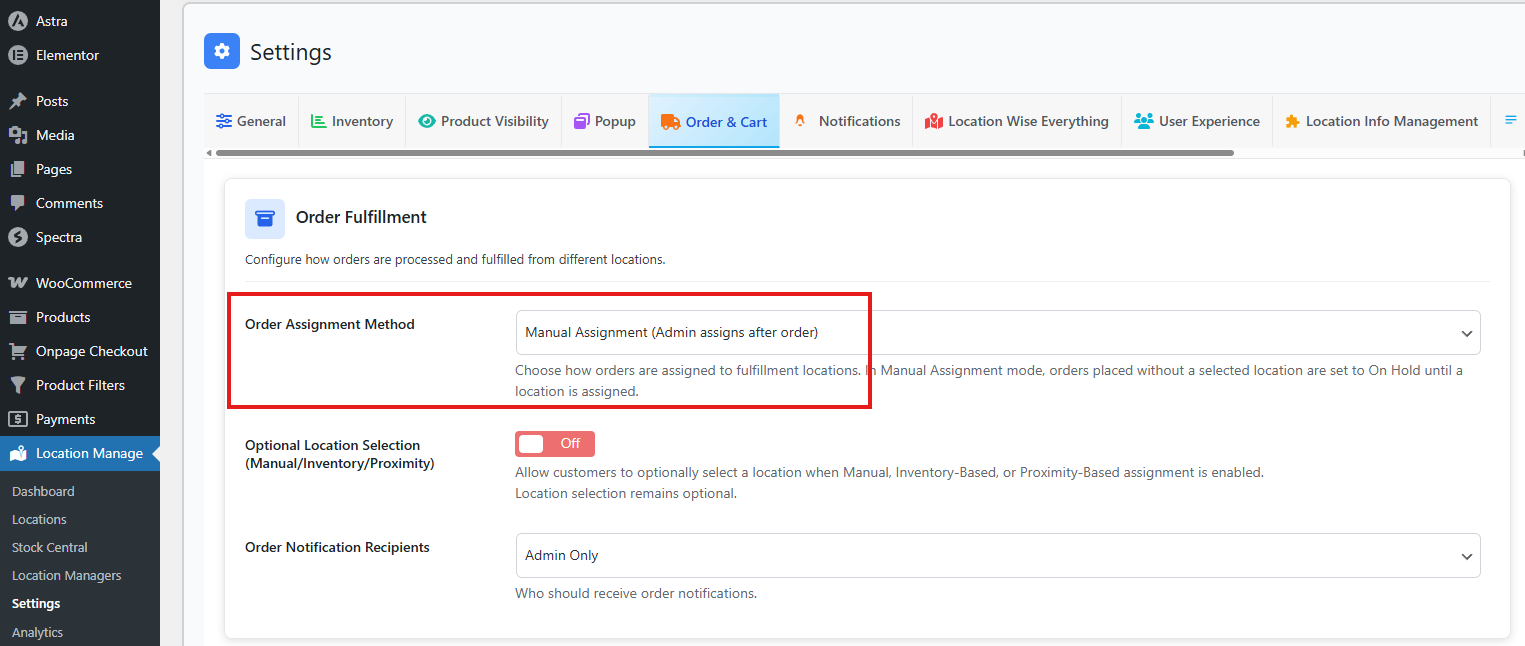Open the Popup tab

(x=605, y=121)
